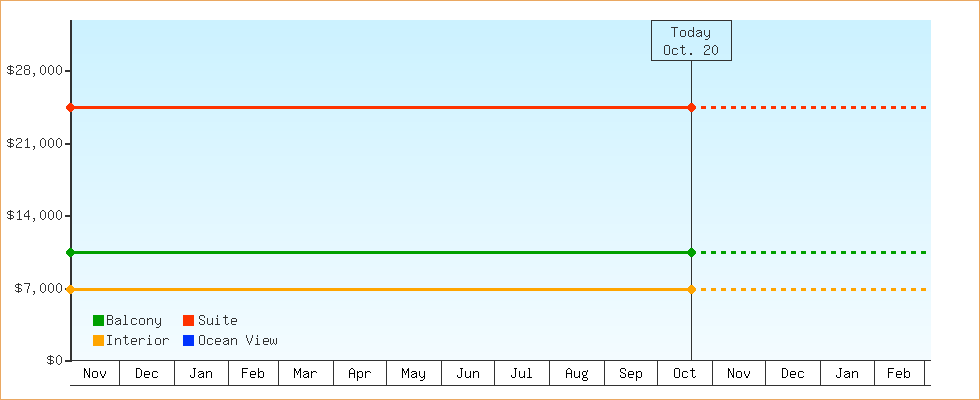980x400 pixels.
Task: Click the Balcony legend label
Action: [133, 321]
